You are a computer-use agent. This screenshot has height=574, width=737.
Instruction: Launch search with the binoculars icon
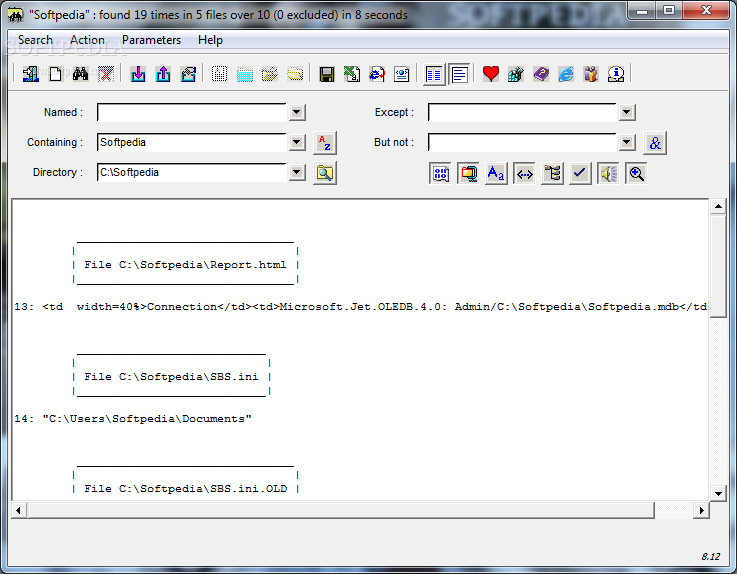coord(80,74)
